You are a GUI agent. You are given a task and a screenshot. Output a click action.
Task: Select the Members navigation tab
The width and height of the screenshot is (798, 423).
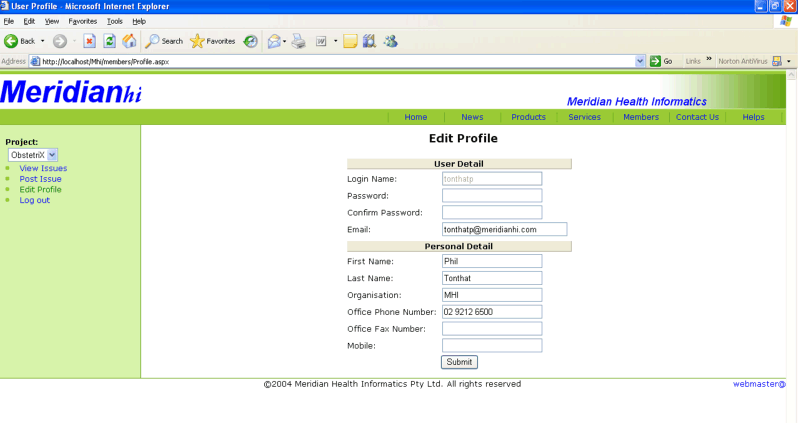click(x=641, y=117)
